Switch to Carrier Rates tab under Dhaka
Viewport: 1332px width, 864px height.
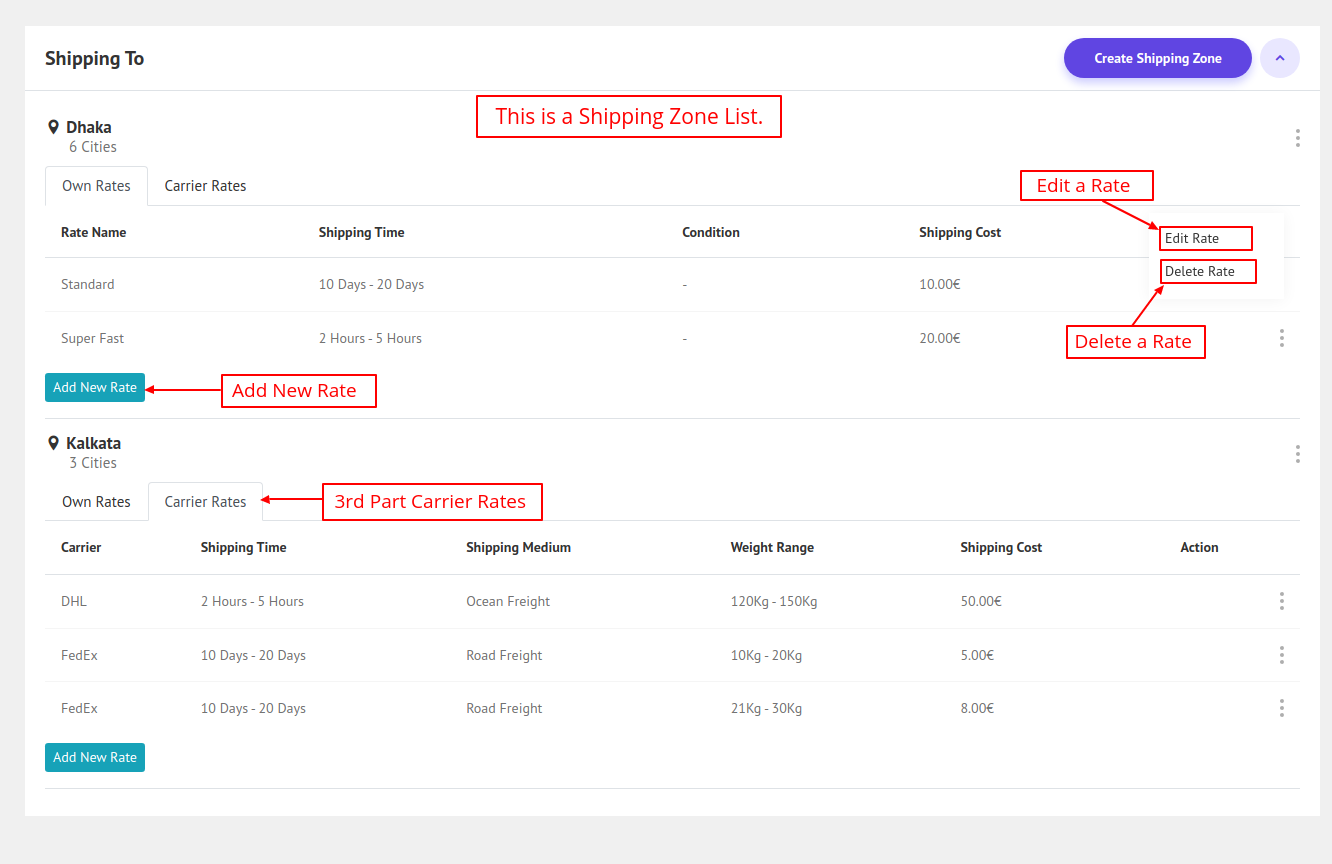point(205,186)
